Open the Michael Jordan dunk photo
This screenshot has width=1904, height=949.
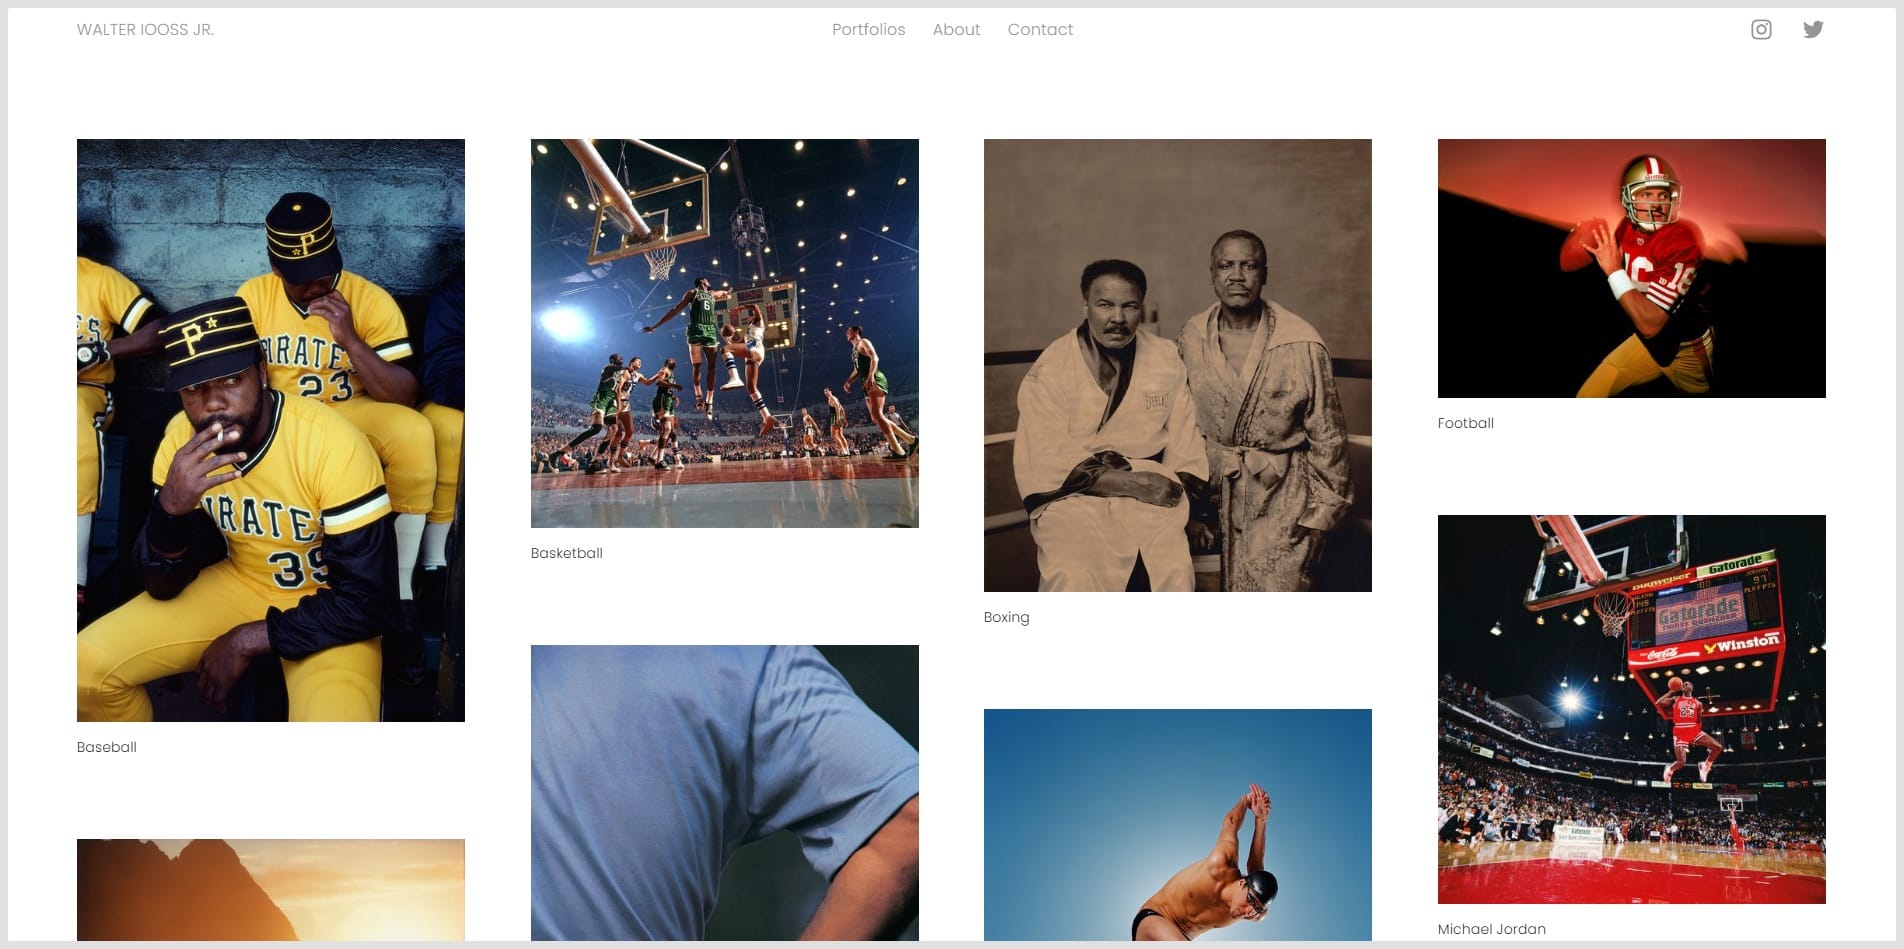point(1631,709)
